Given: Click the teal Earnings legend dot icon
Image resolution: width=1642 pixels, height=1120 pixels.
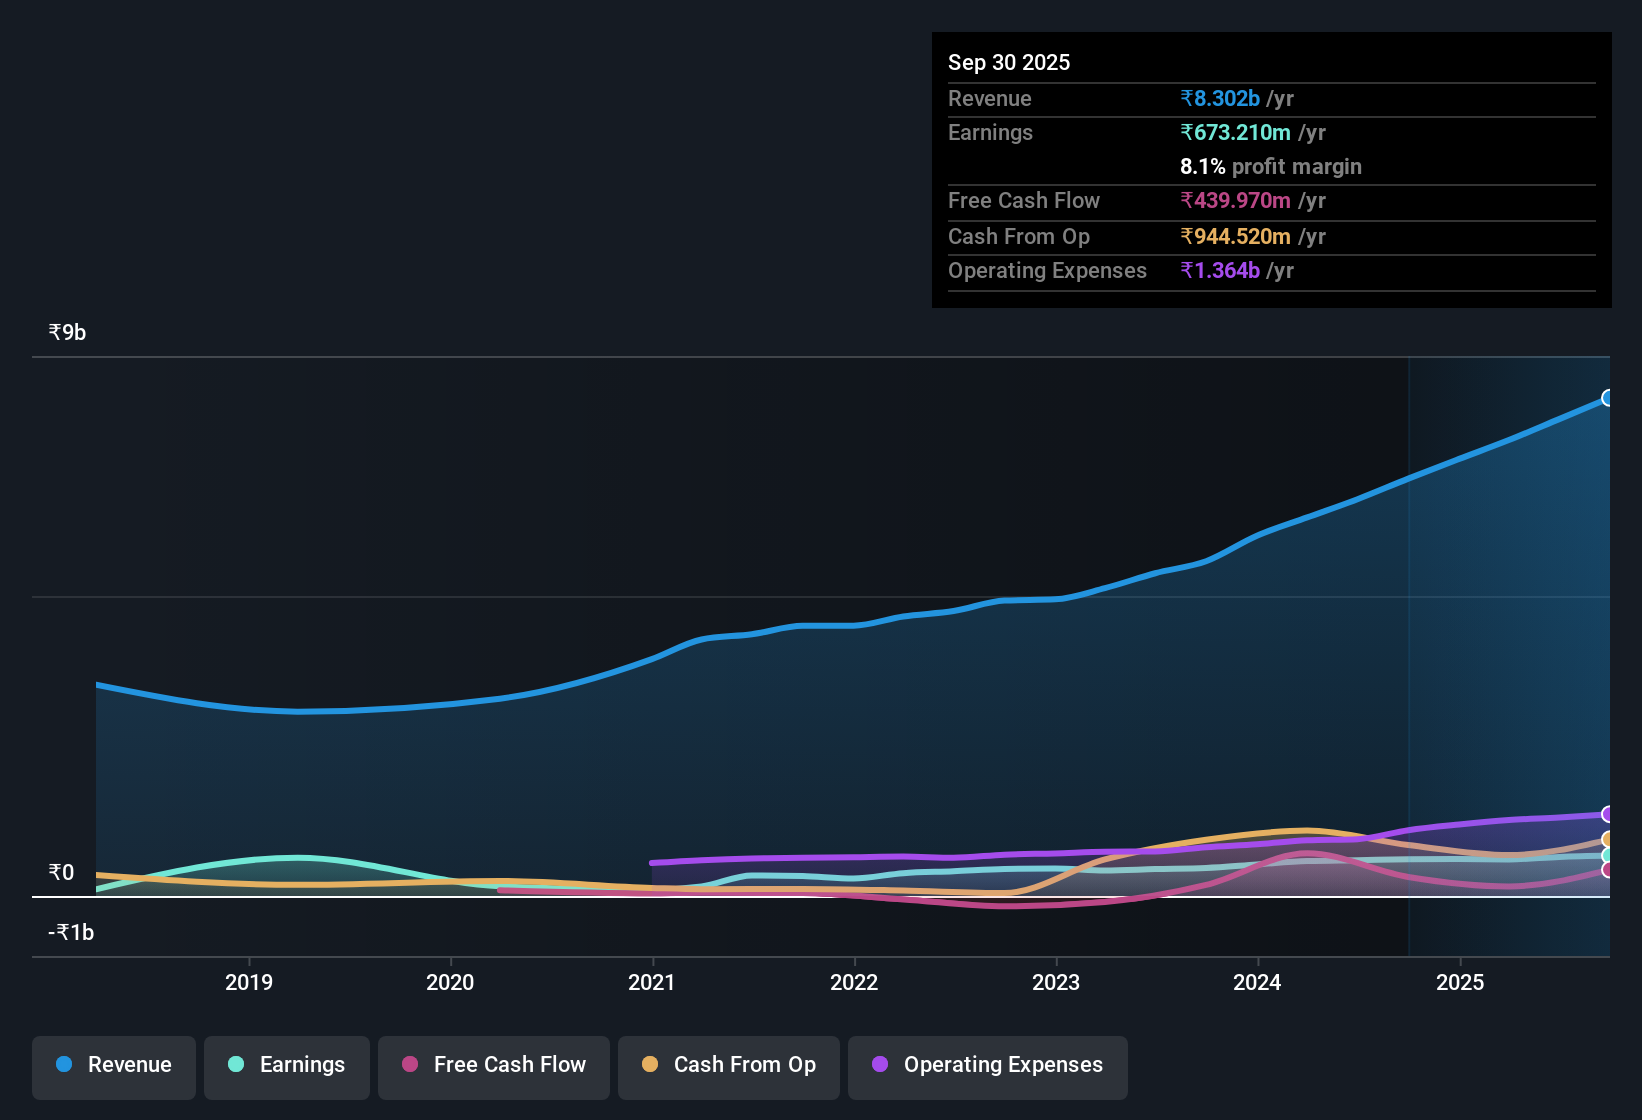Looking at the screenshot, I should click(237, 1065).
